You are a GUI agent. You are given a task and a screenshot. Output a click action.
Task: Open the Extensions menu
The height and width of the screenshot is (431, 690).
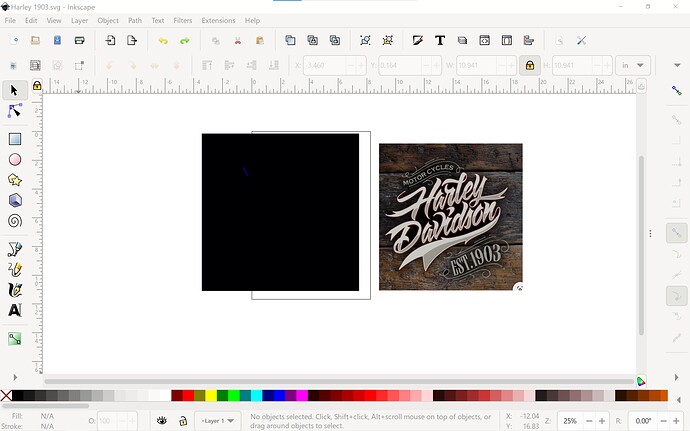point(218,20)
